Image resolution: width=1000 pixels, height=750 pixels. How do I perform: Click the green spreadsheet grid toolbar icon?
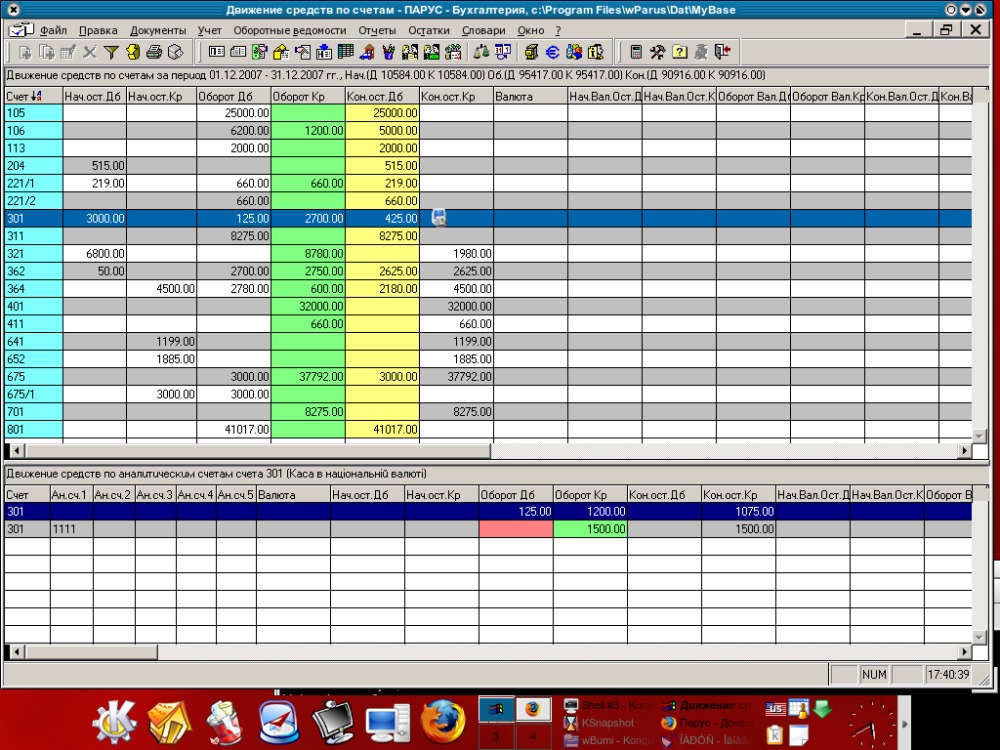point(346,52)
